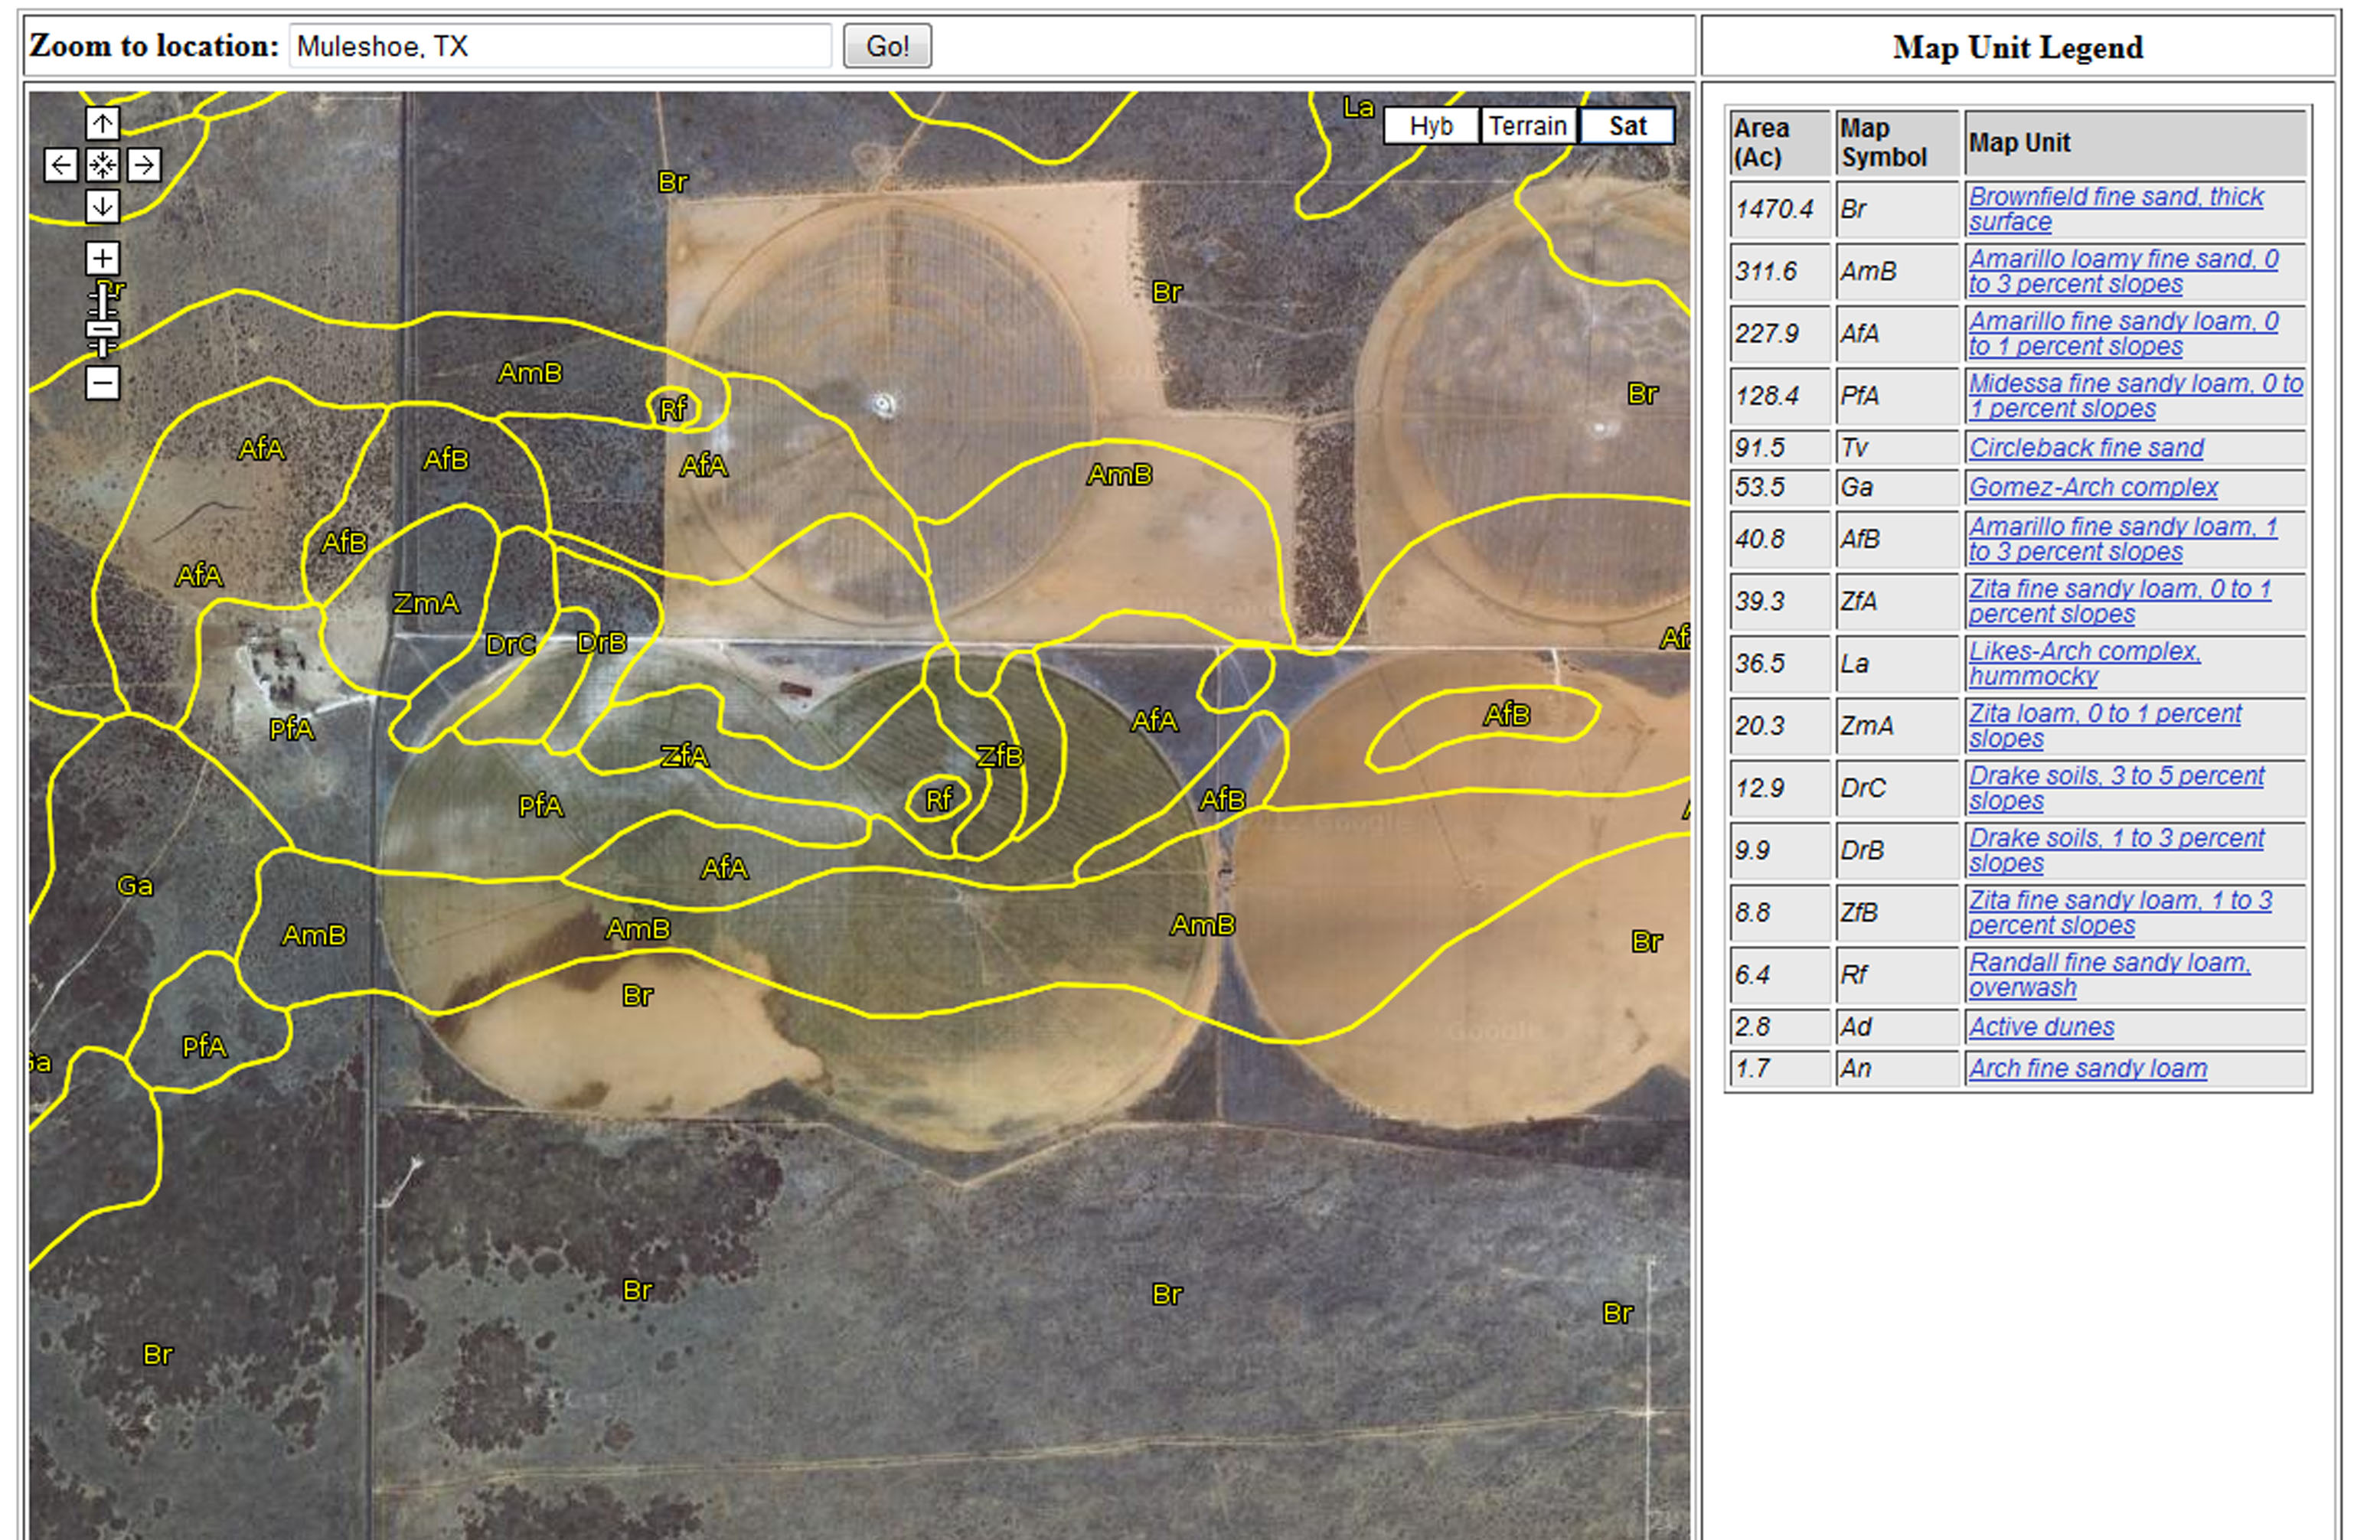Select the Sat map view
The height and width of the screenshot is (1540, 2380).
1626,126
